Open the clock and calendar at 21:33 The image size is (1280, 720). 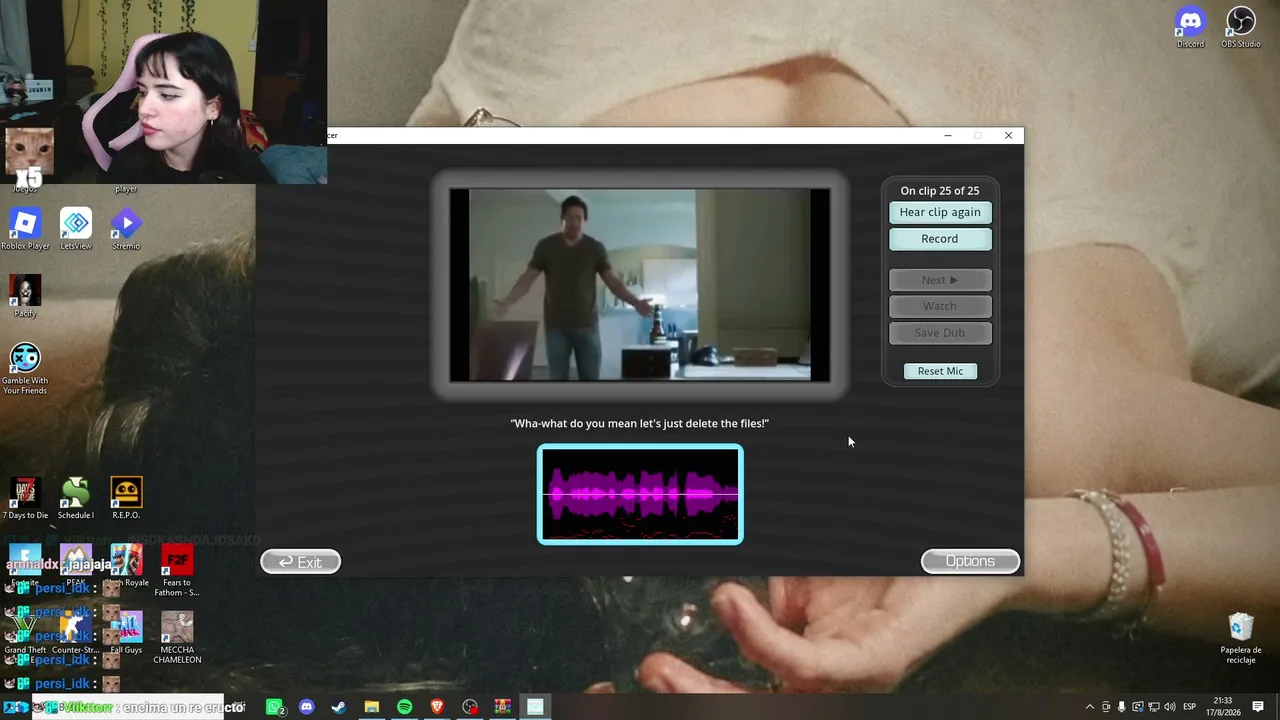point(1223,707)
